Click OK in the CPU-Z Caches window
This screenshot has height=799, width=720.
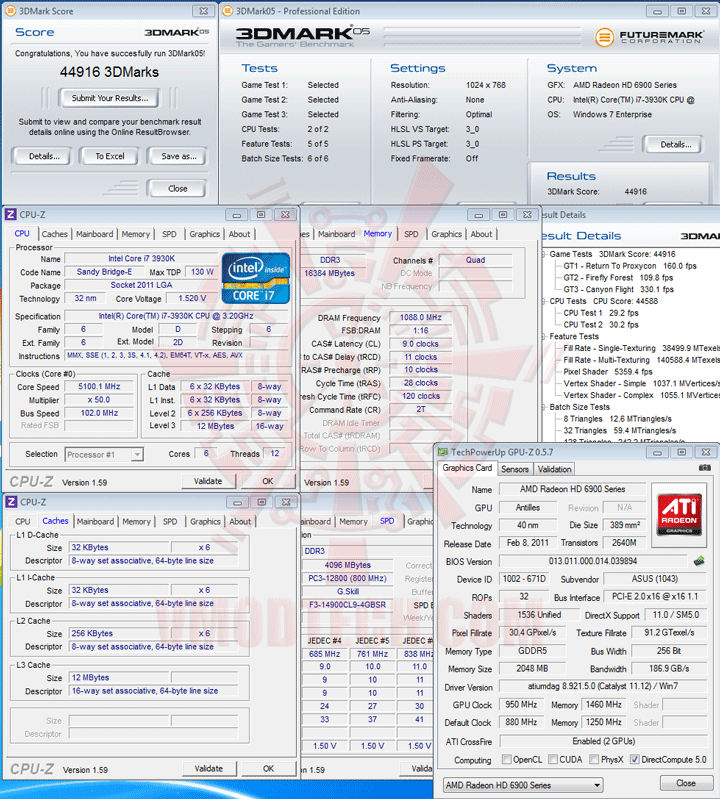[268, 768]
